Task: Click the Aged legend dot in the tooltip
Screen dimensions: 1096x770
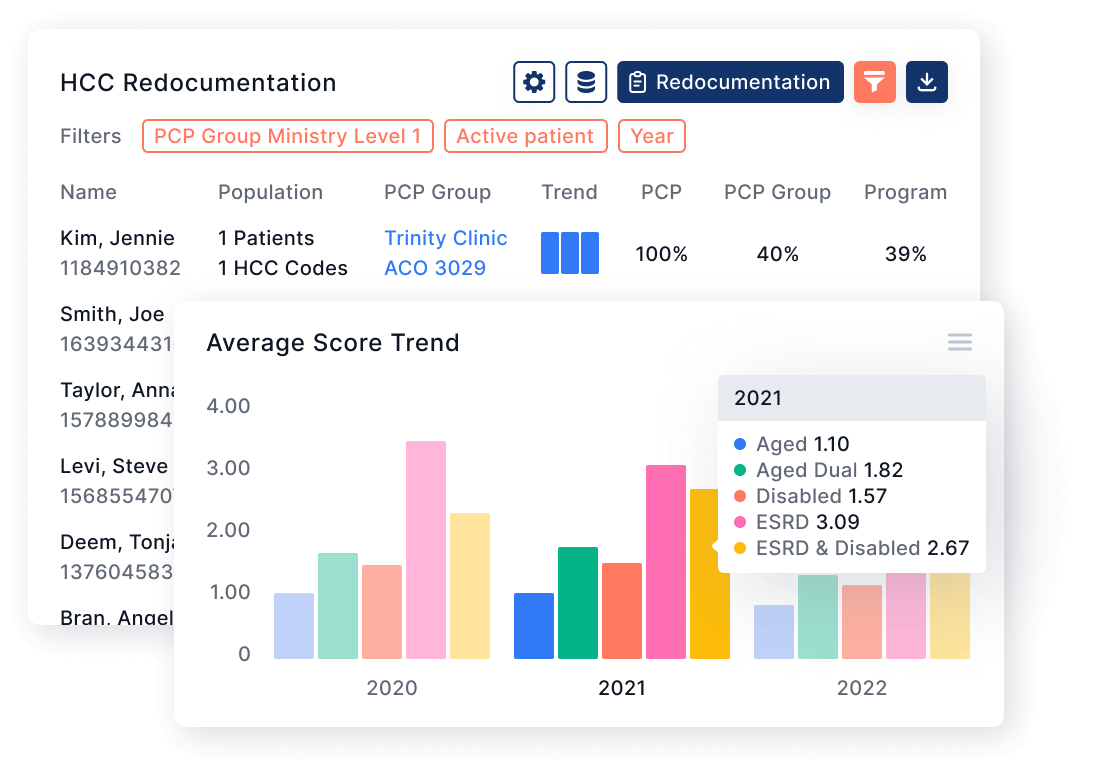Action: click(x=738, y=444)
